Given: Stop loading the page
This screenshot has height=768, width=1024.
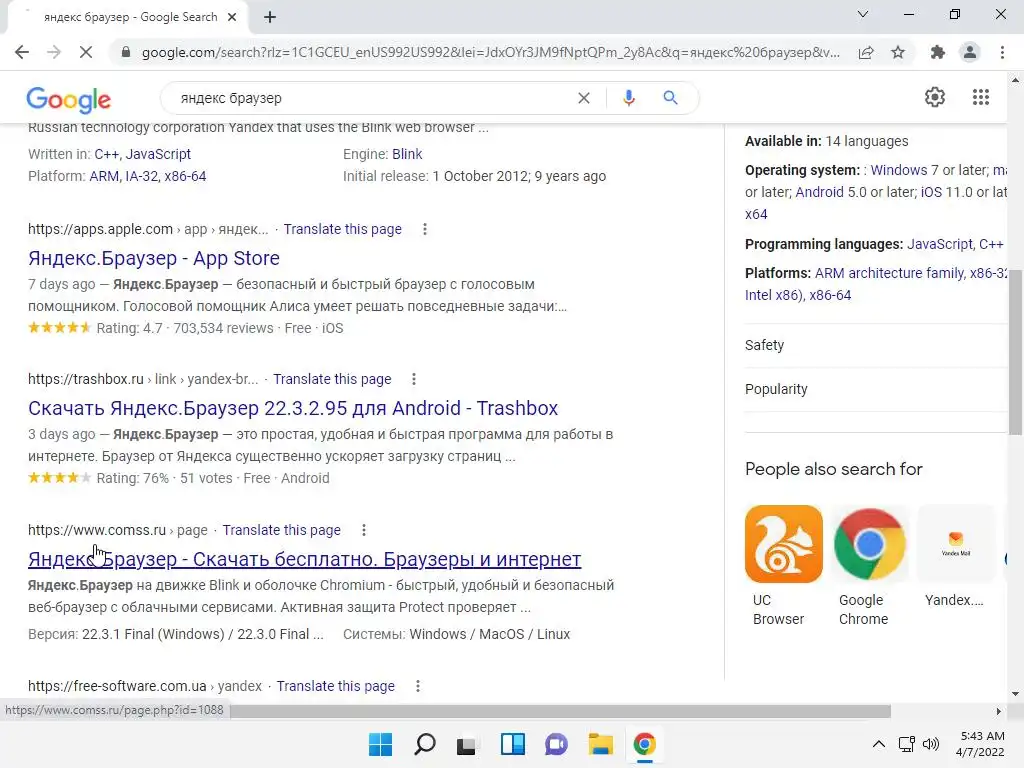Looking at the screenshot, I should (x=86, y=52).
